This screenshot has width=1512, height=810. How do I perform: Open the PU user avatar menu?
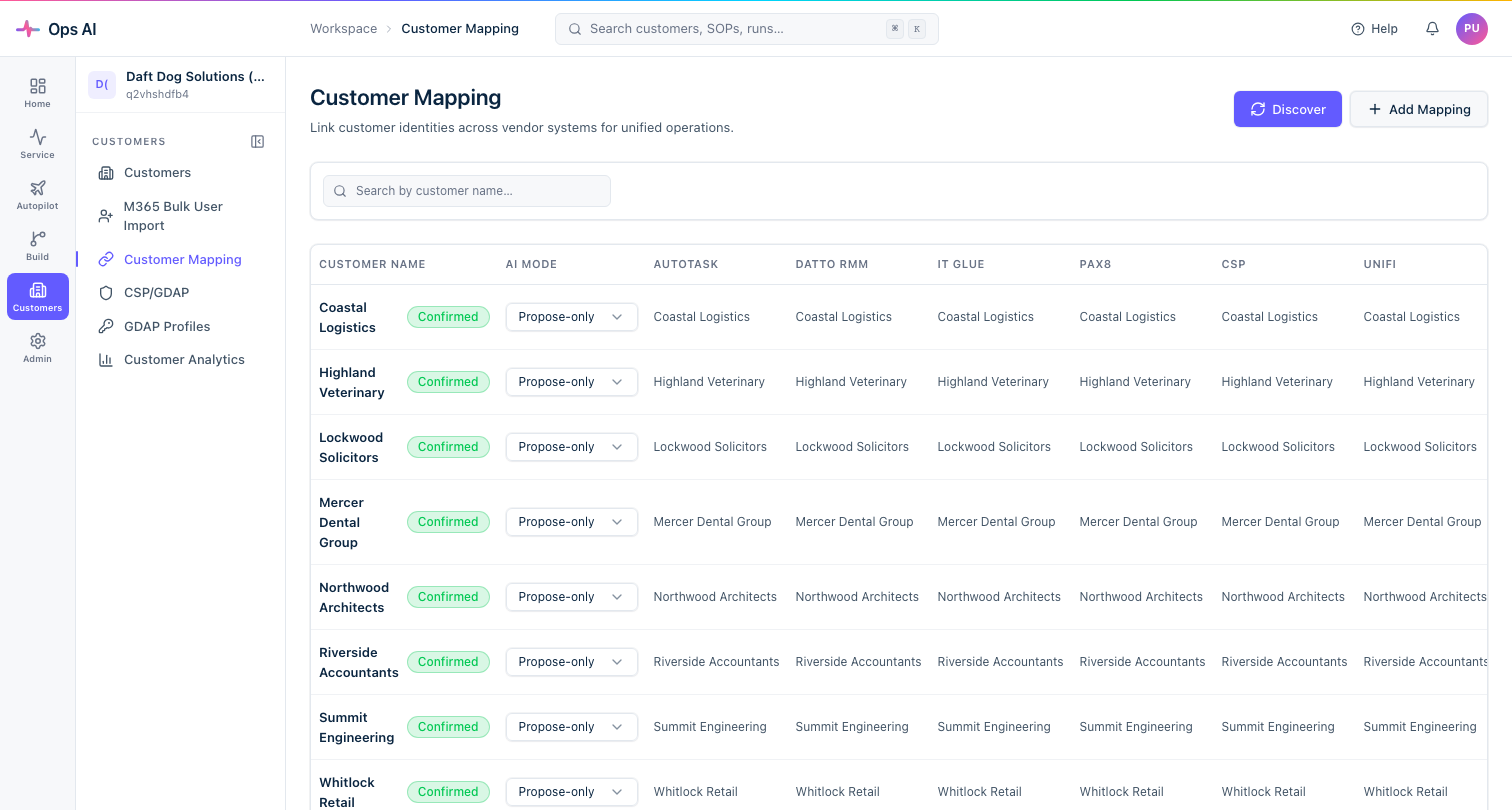pyautogui.click(x=1471, y=29)
